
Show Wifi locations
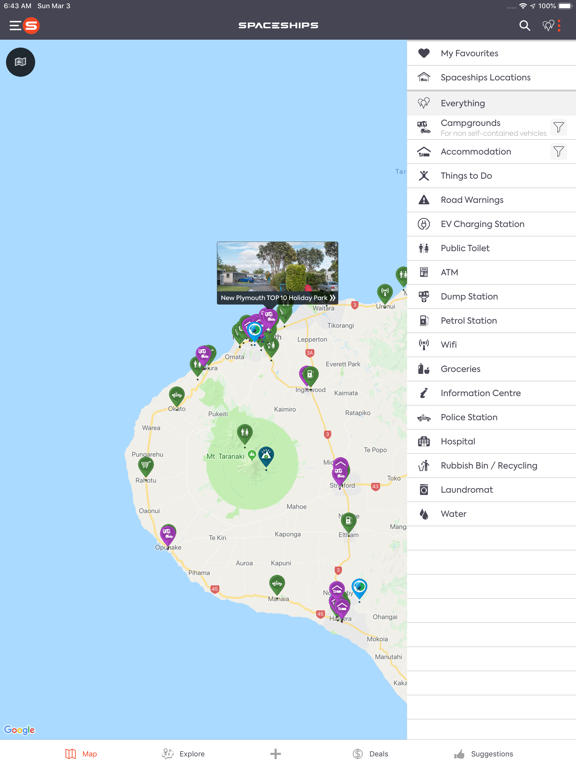click(491, 345)
